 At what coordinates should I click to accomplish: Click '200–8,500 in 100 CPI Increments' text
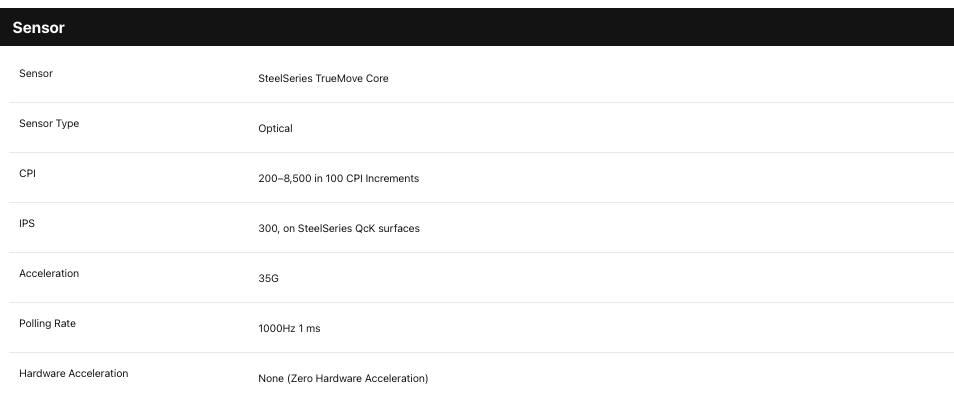[x=338, y=178]
